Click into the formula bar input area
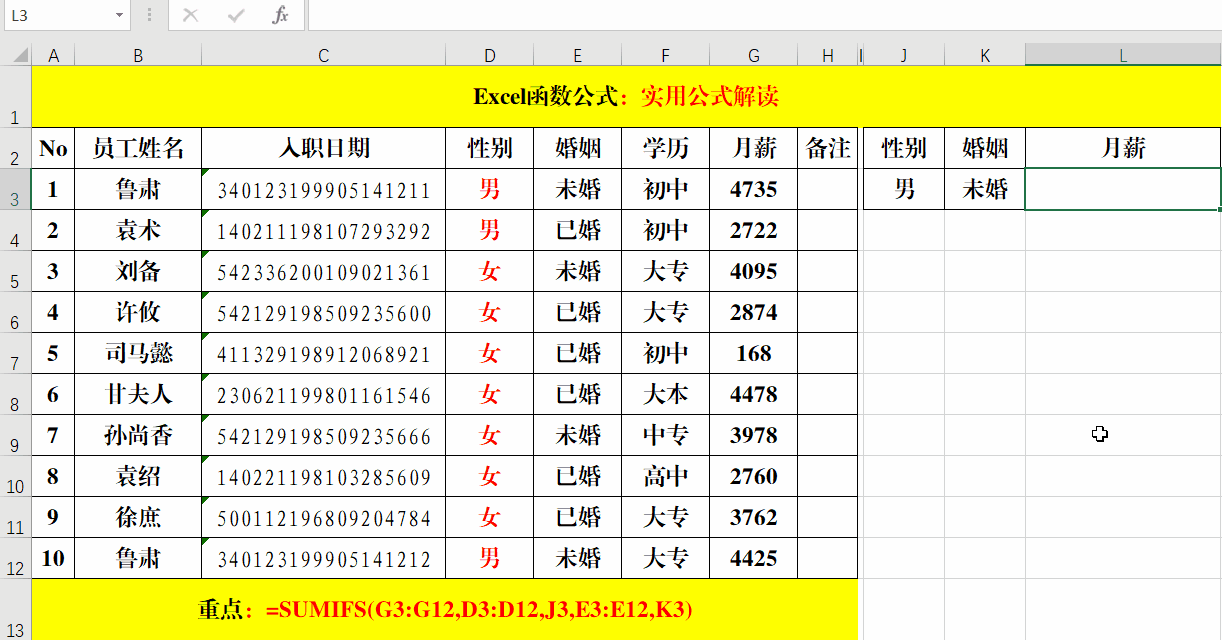 coord(764,15)
